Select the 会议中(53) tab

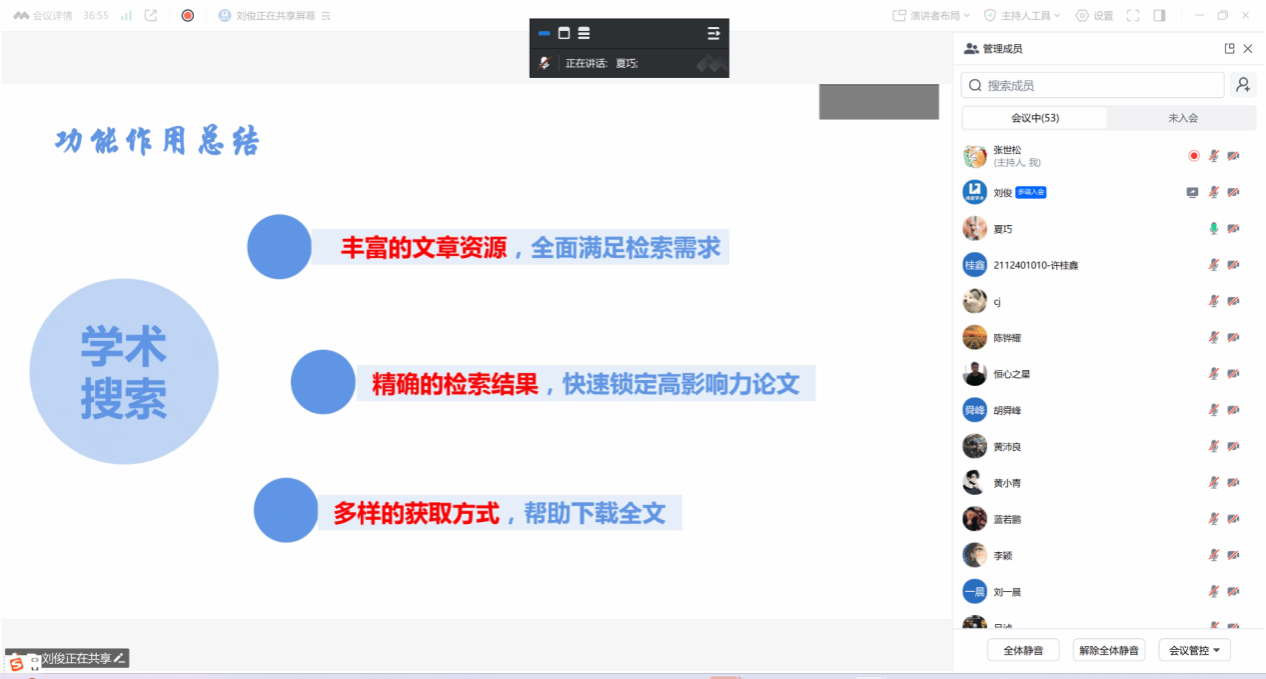[x=1035, y=118]
